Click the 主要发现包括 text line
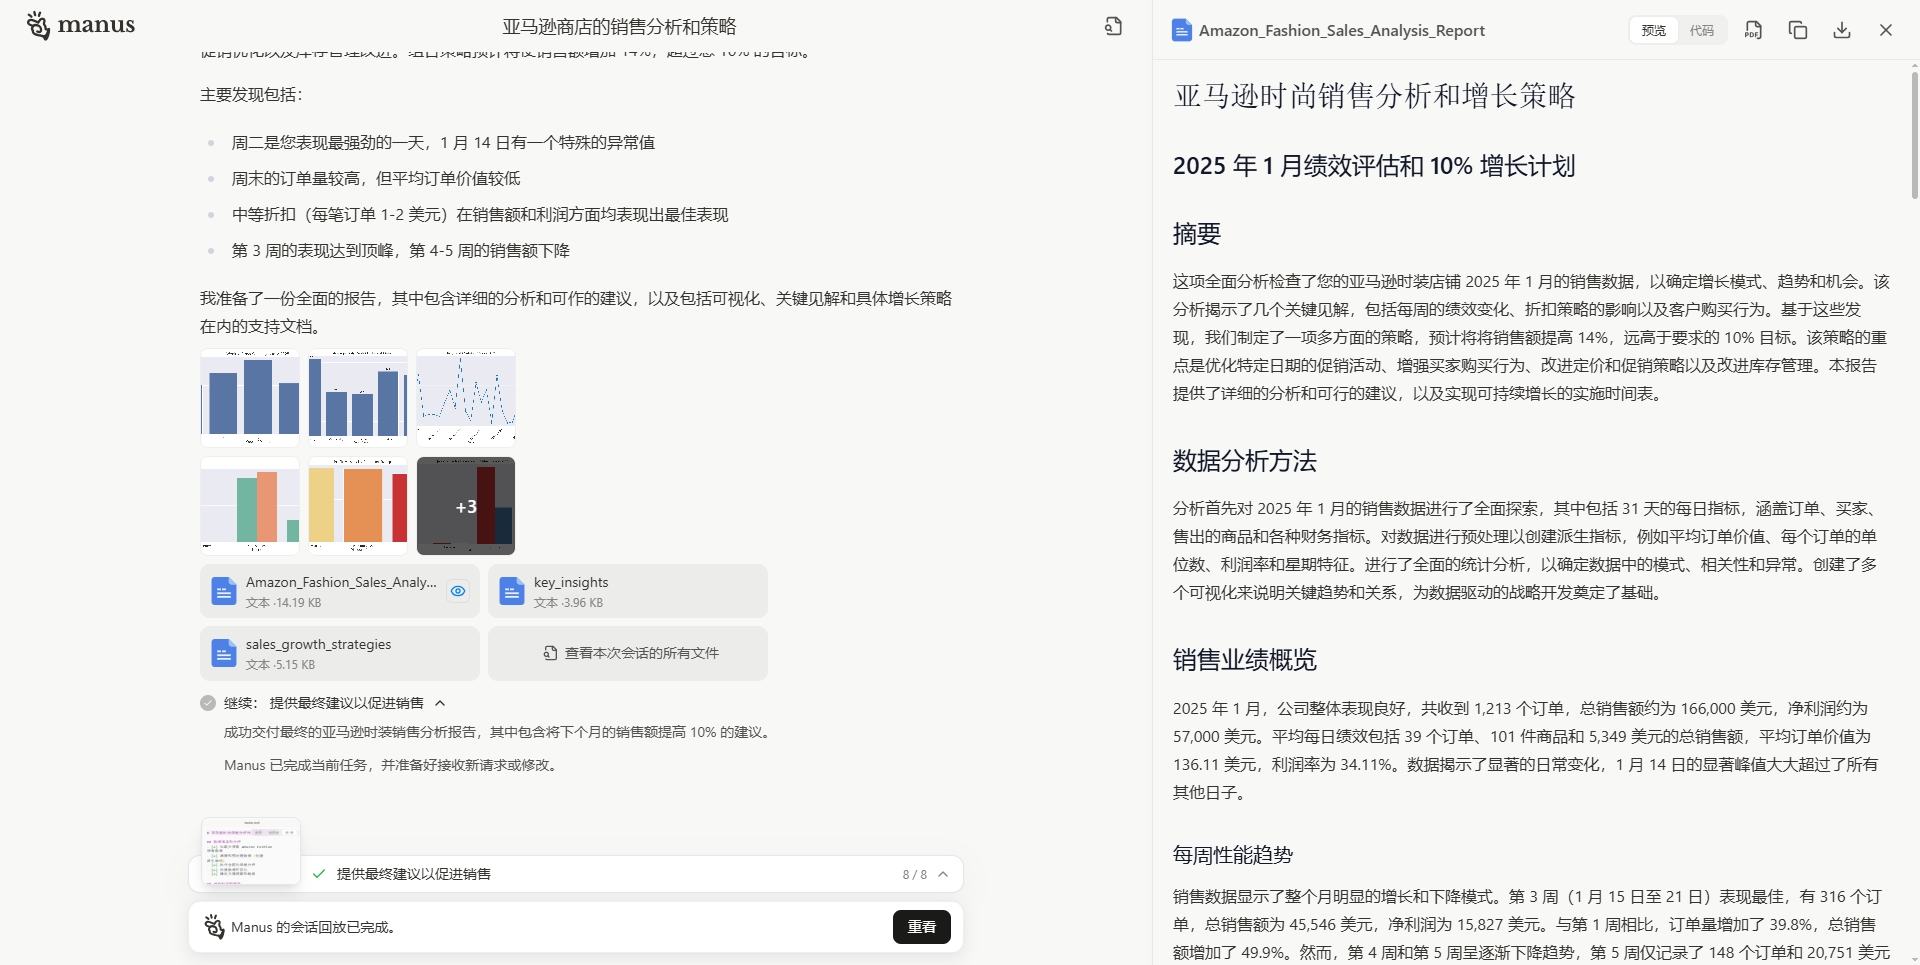 (x=251, y=95)
